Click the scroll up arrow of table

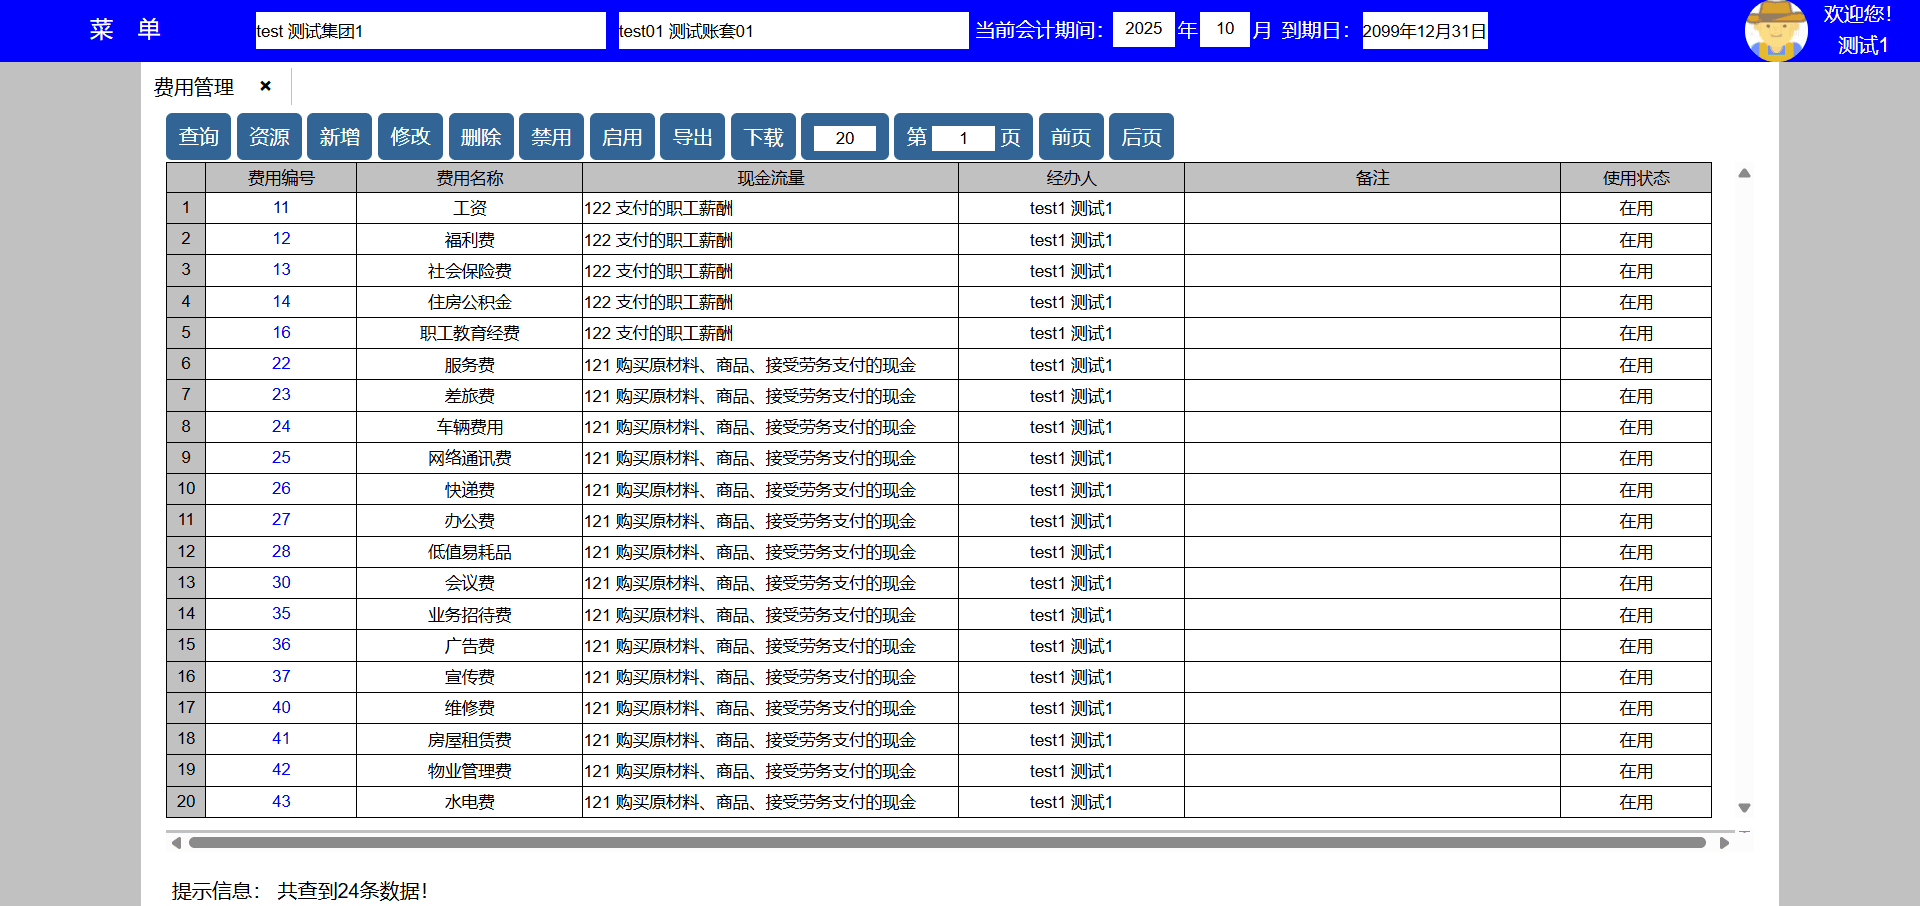tap(1744, 174)
